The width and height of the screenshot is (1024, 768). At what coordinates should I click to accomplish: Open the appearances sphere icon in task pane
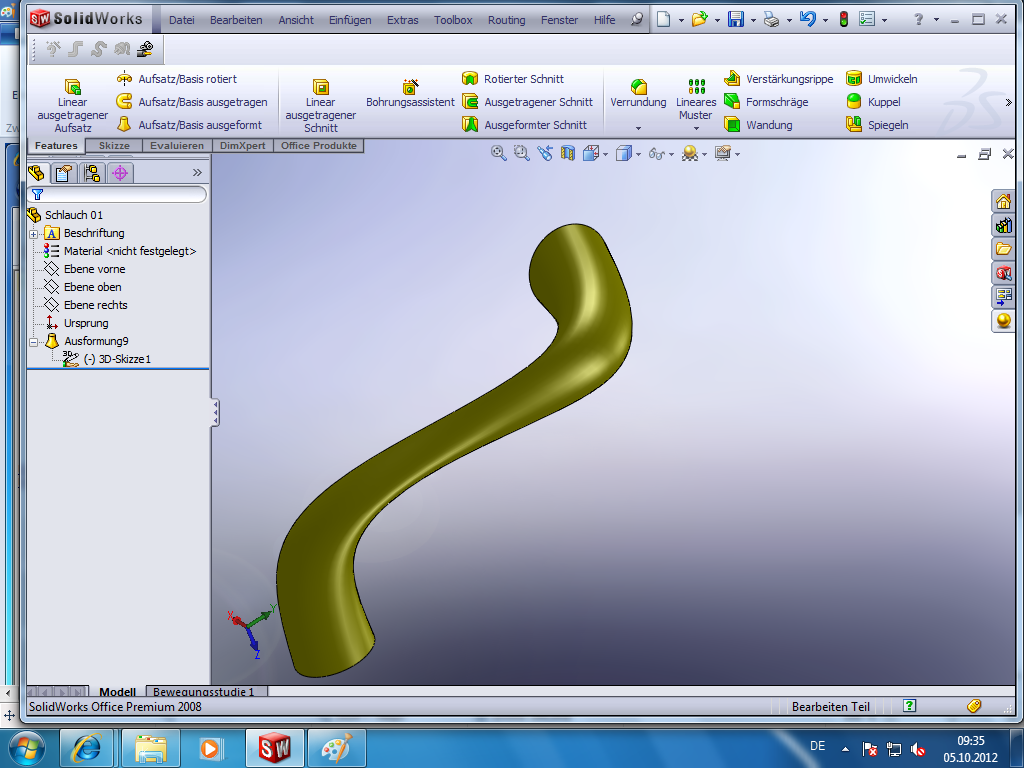[1003, 321]
